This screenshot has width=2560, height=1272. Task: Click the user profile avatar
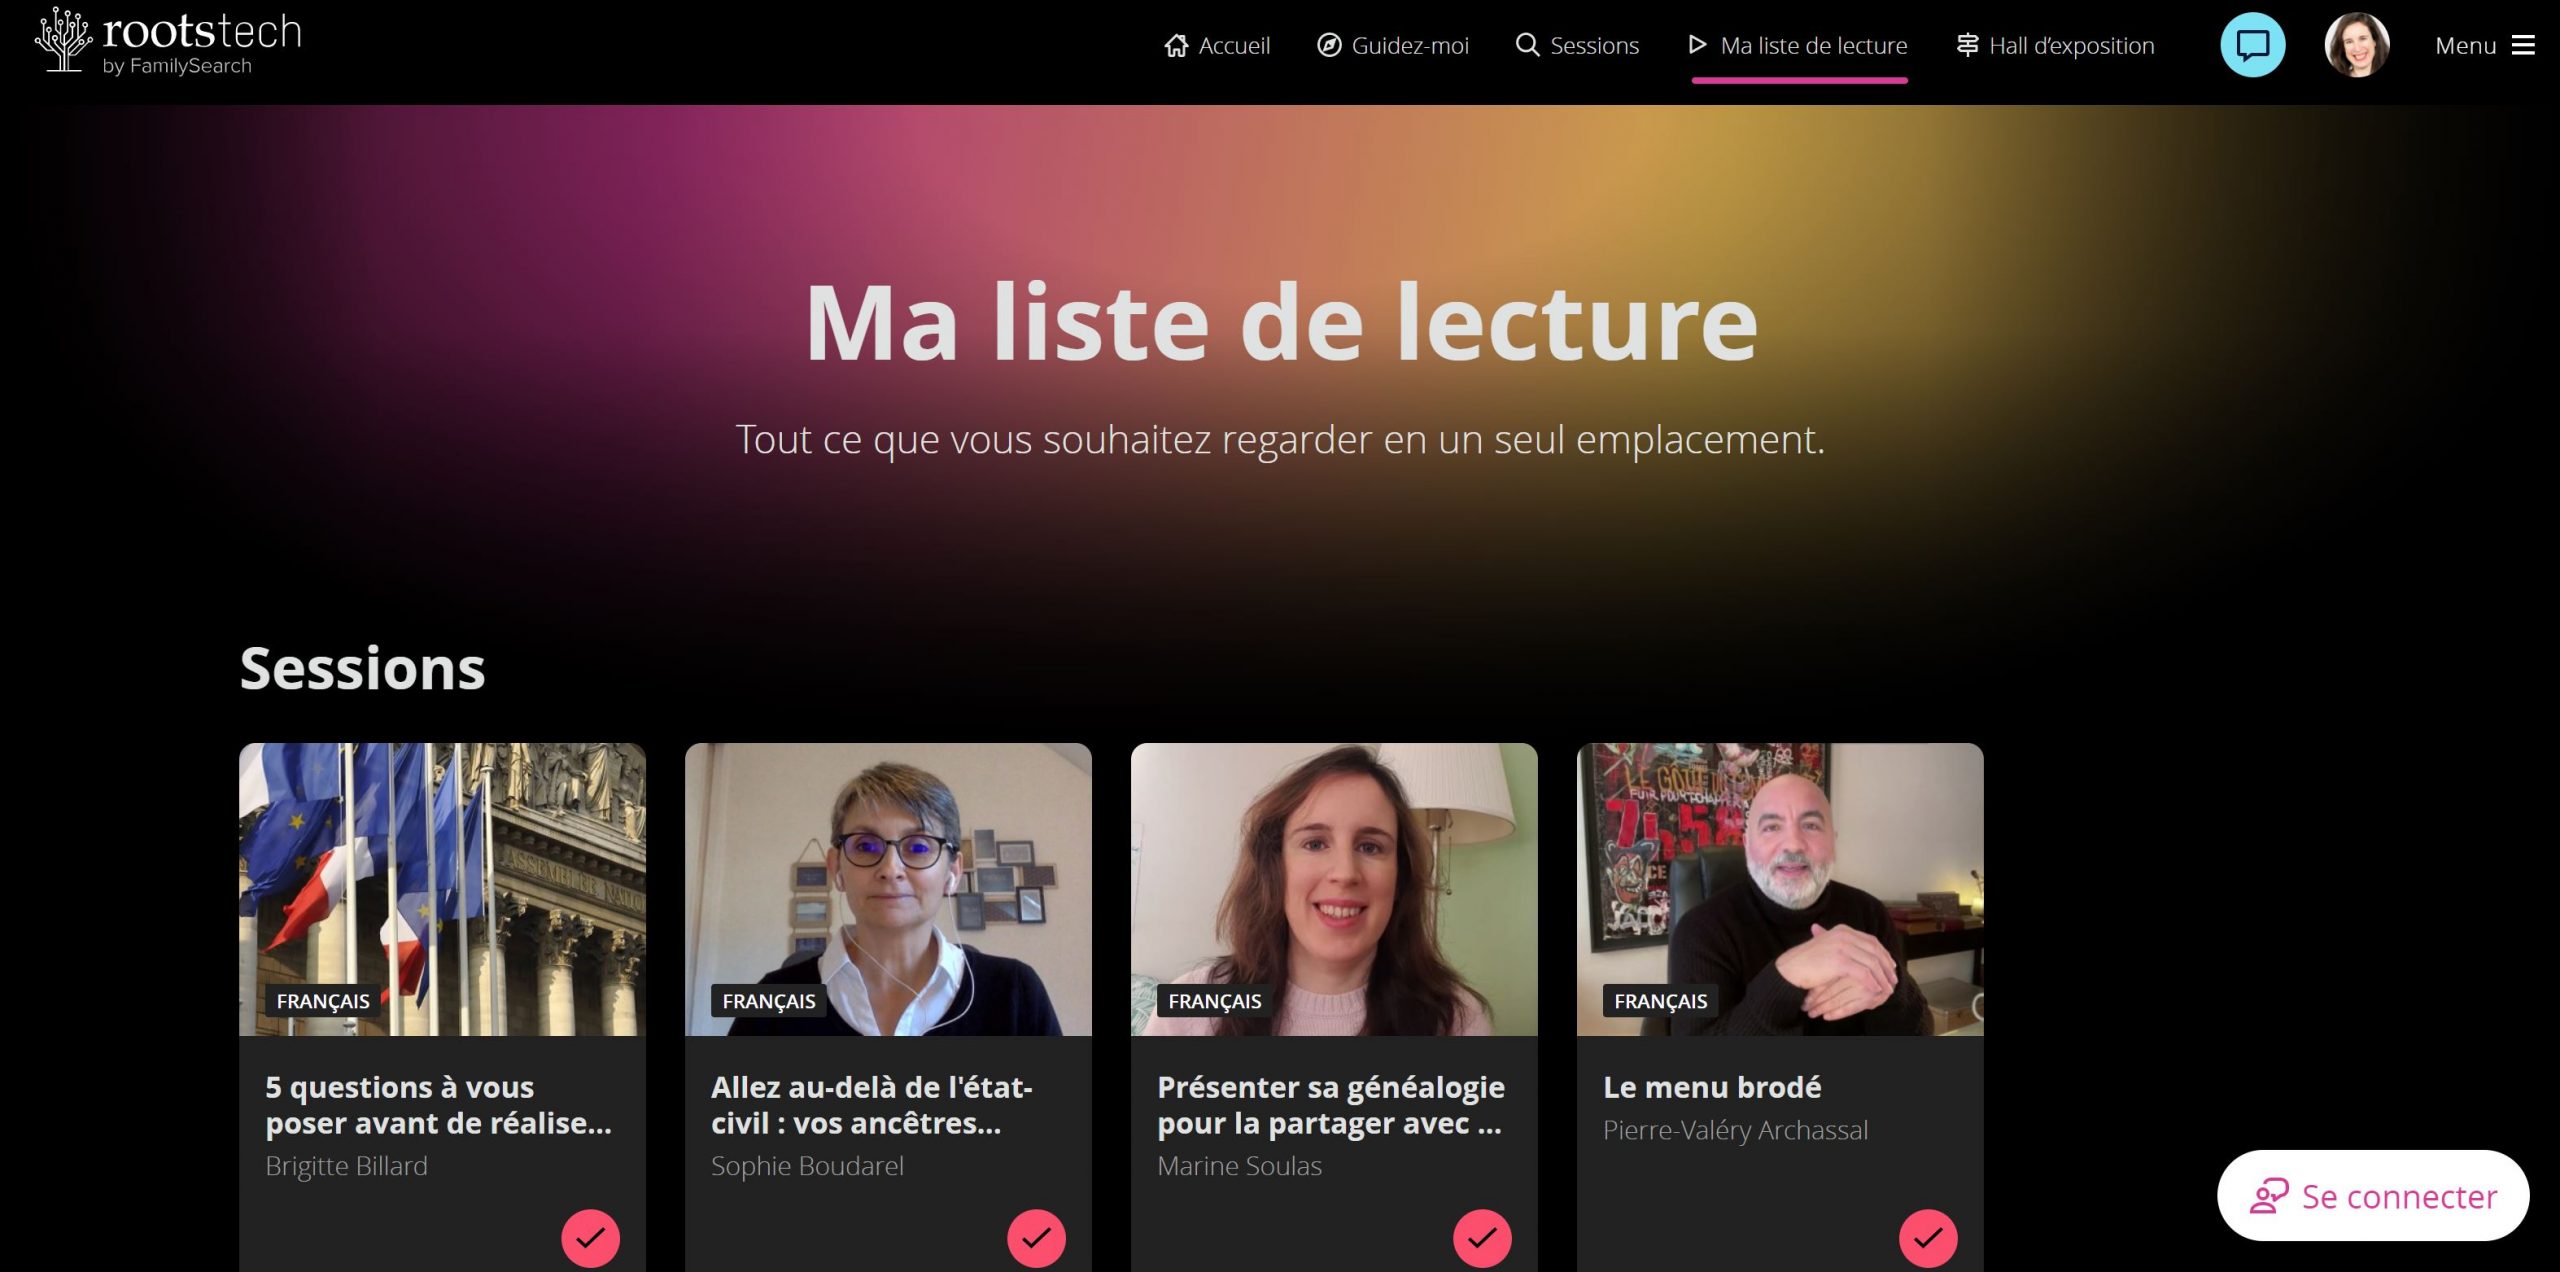2357,45
